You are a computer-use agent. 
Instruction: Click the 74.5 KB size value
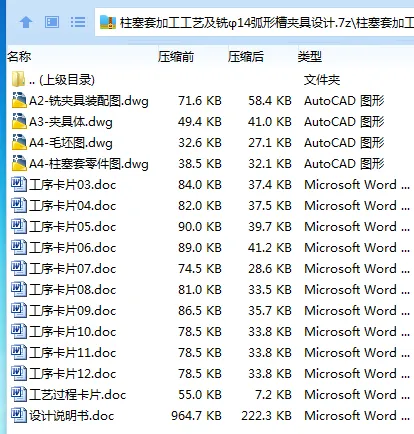pos(200,269)
